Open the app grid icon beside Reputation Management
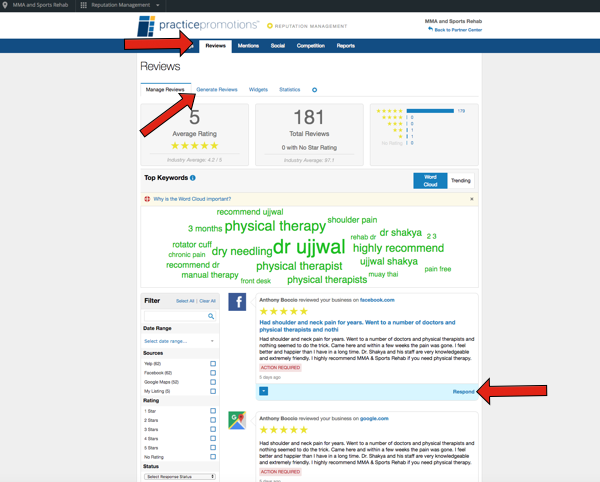 (83, 5)
